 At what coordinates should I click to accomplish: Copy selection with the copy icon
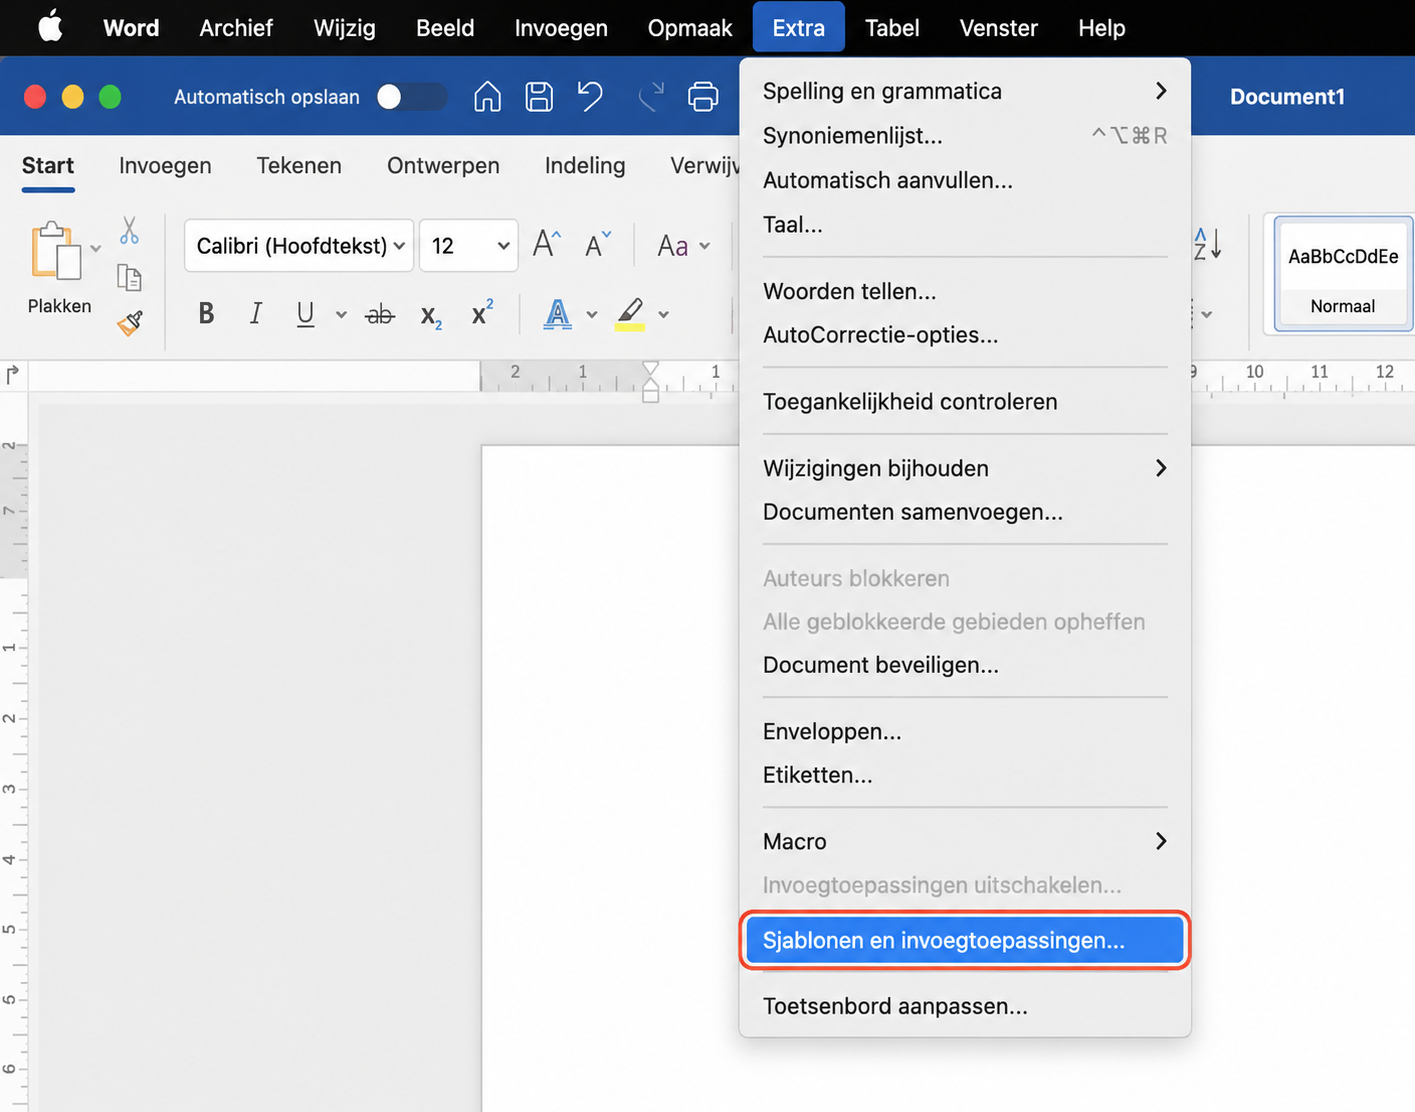(x=129, y=277)
